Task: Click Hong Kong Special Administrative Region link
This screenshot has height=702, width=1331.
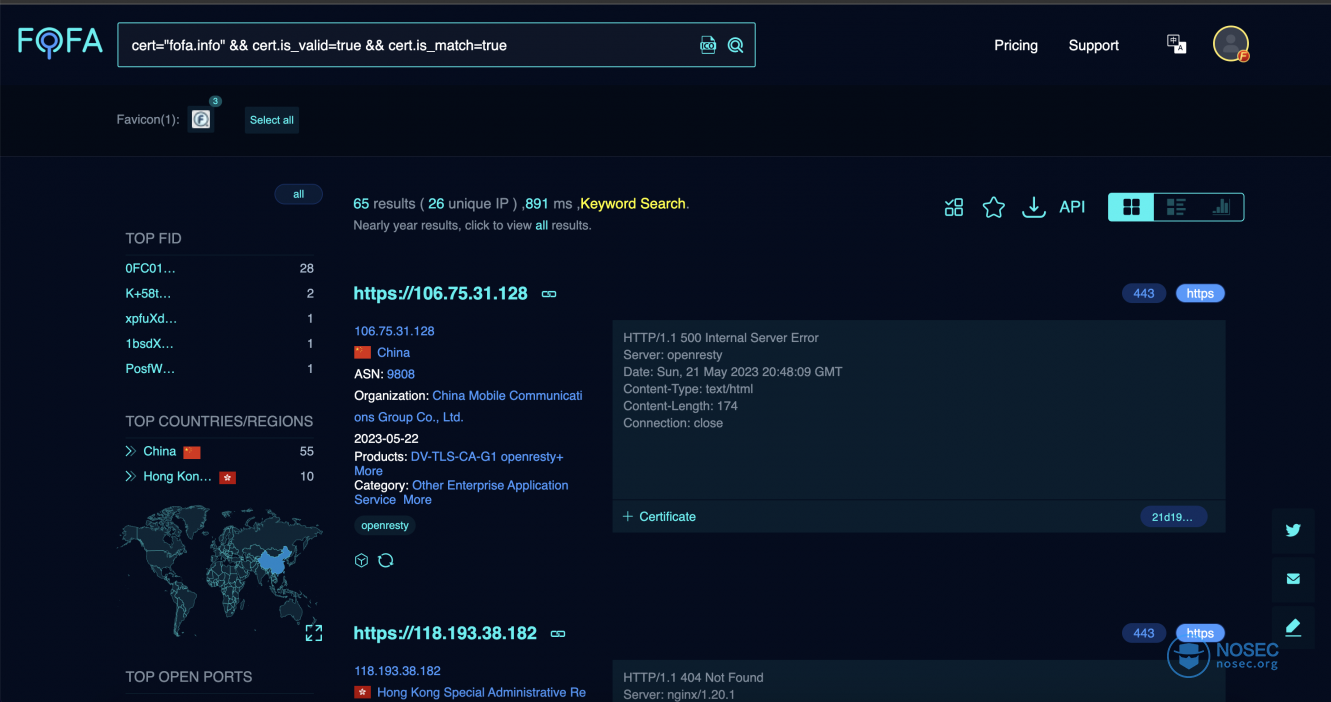Action: click(x=481, y=692)
